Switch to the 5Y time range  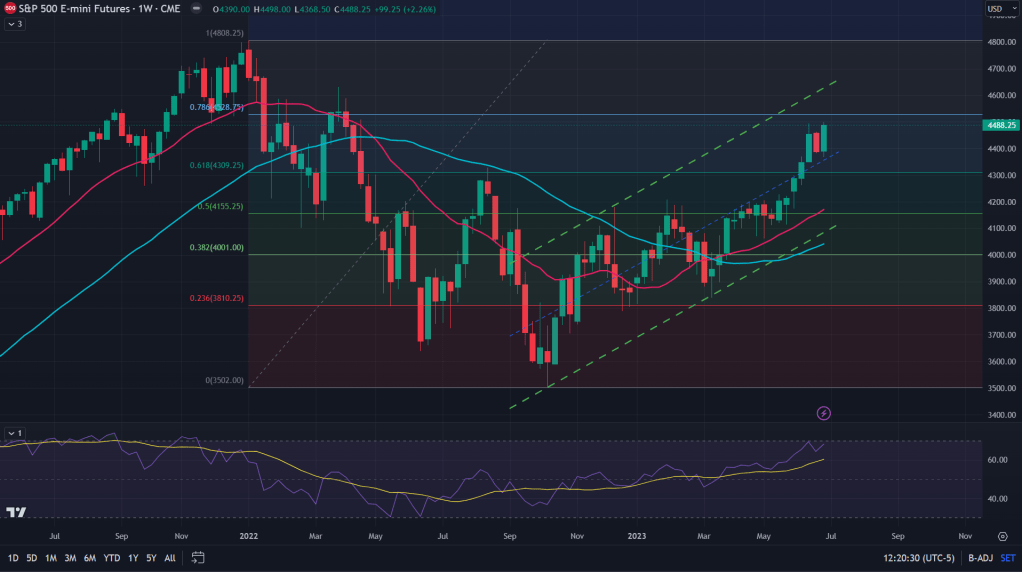(x=150, y=557)
